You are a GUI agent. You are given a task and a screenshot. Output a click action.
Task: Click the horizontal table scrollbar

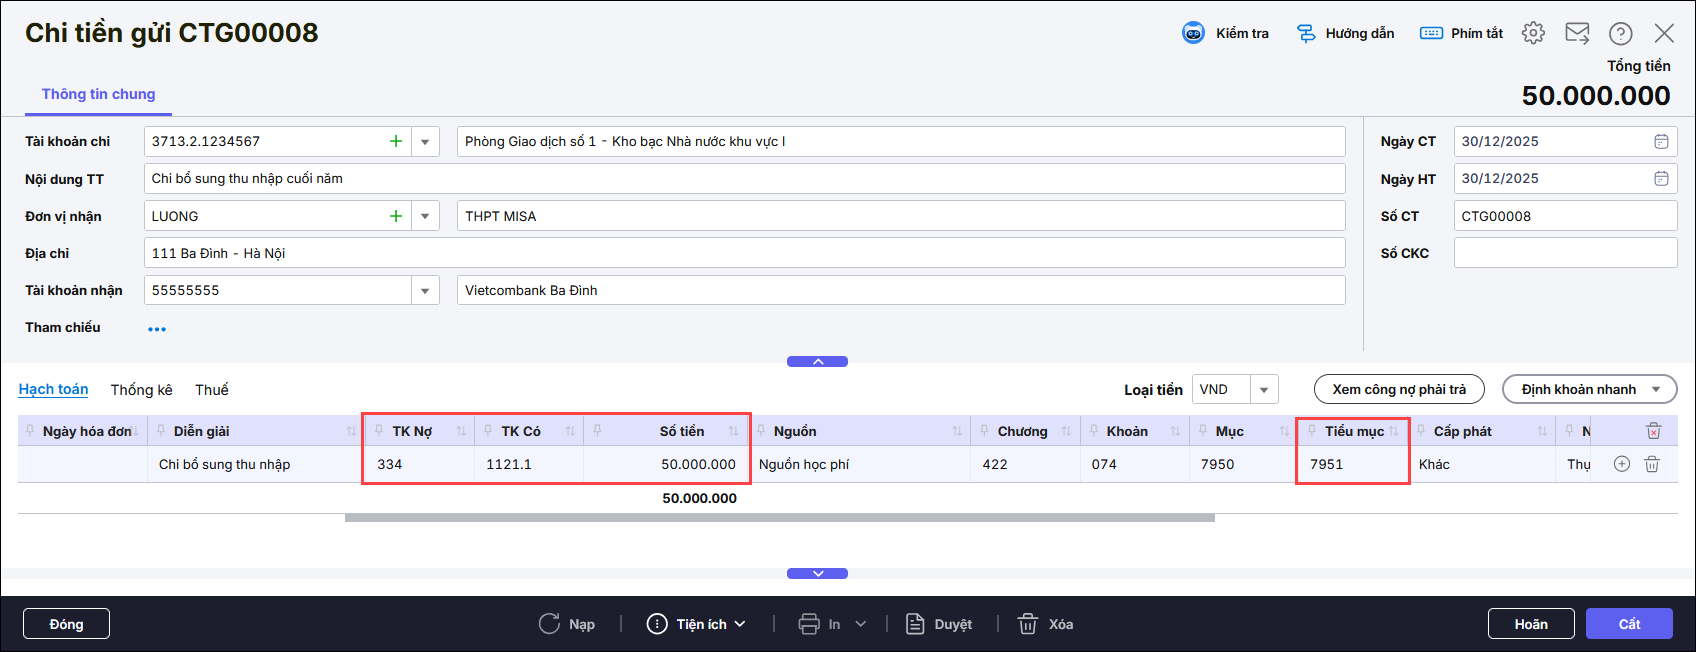click(x=779, y=518)
